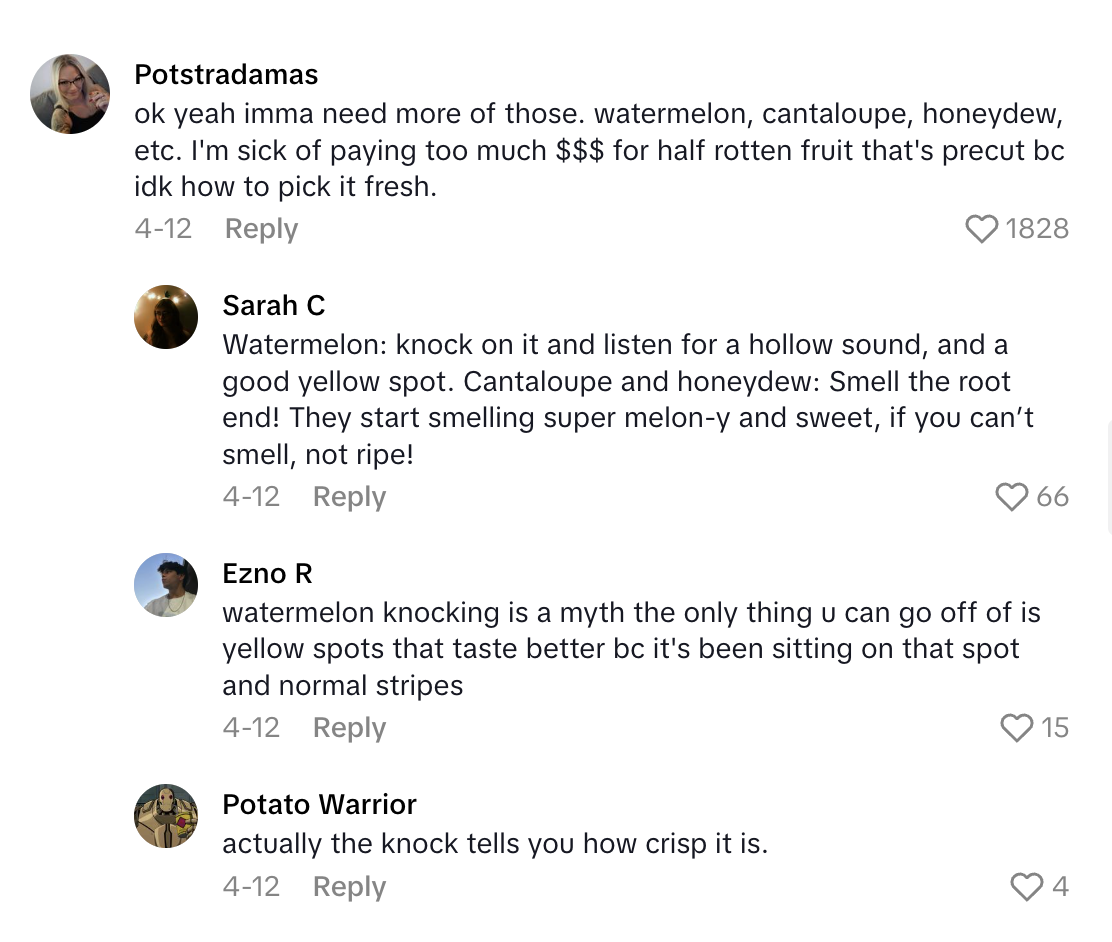
Task: Click the 66 likes count
Action: 1052,497
